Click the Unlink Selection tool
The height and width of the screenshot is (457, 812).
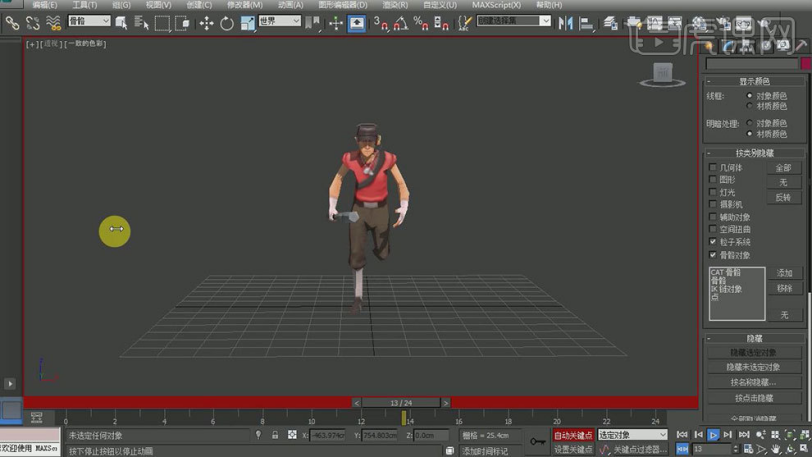33,23
